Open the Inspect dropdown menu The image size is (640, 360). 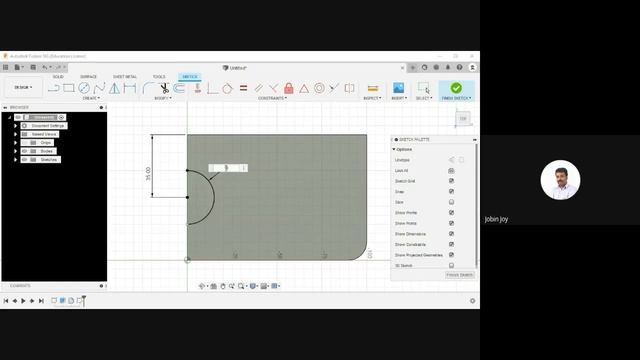372,98
